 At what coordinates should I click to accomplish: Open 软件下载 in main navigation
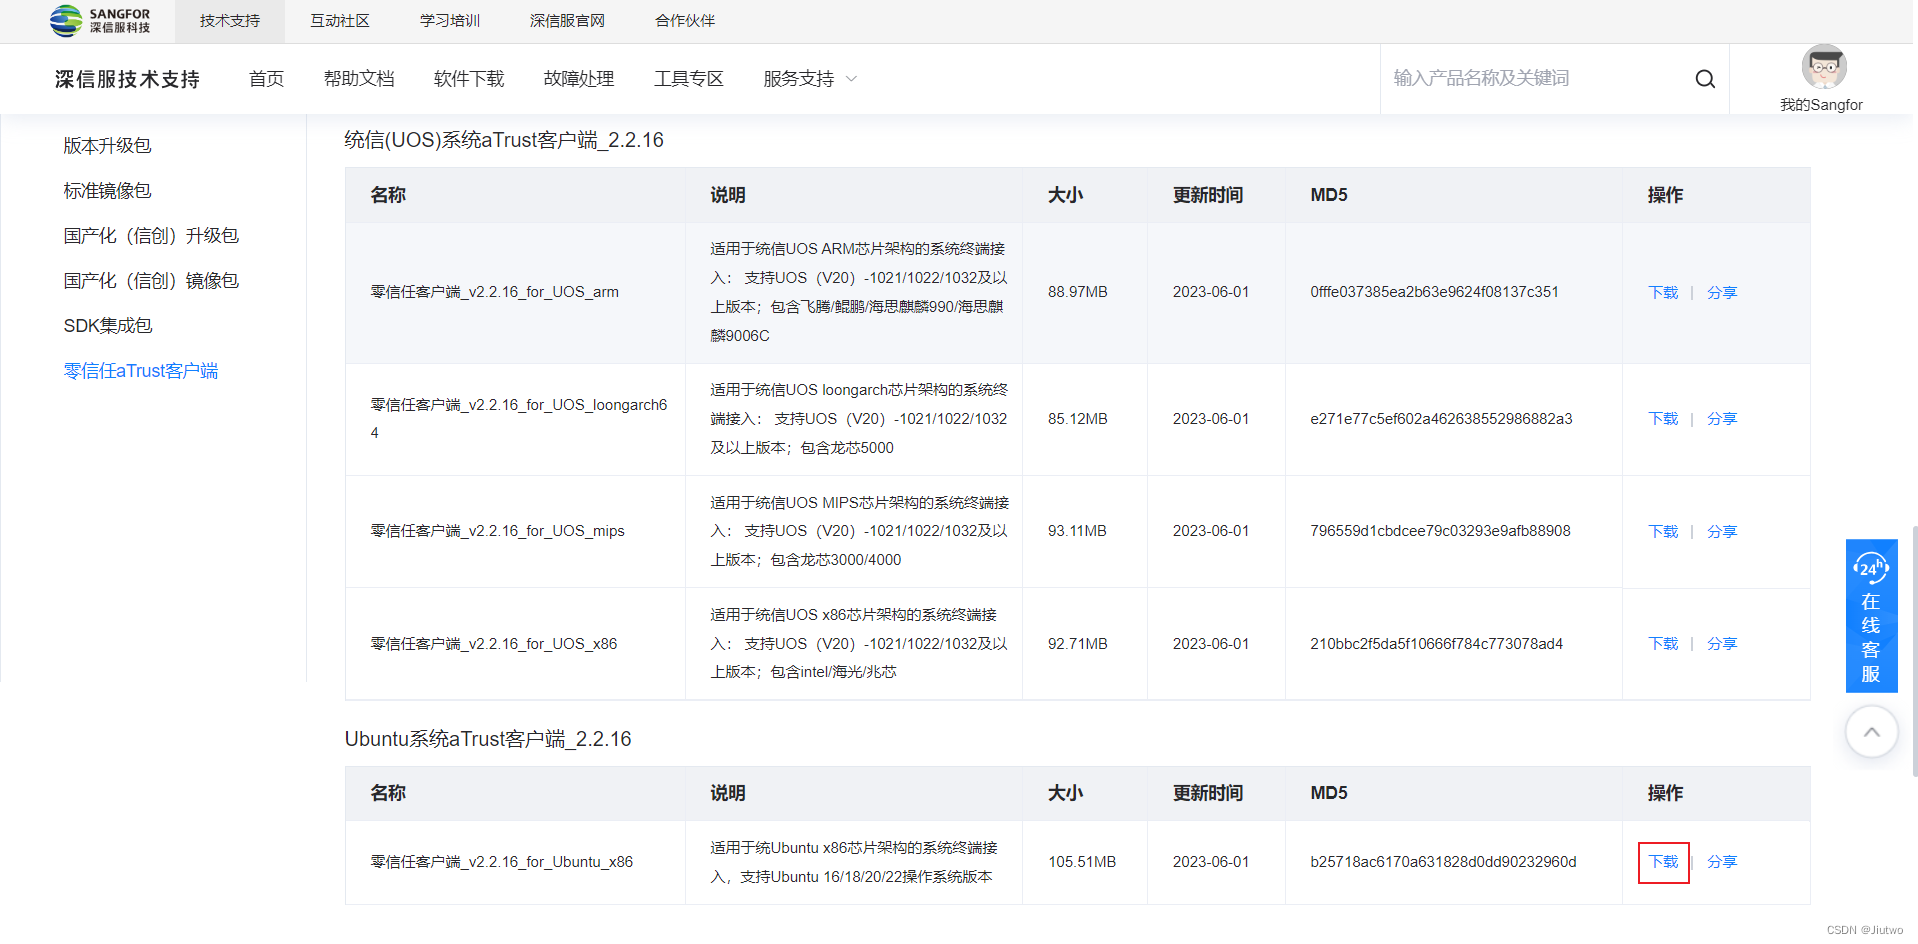click(x=469, y=79)
